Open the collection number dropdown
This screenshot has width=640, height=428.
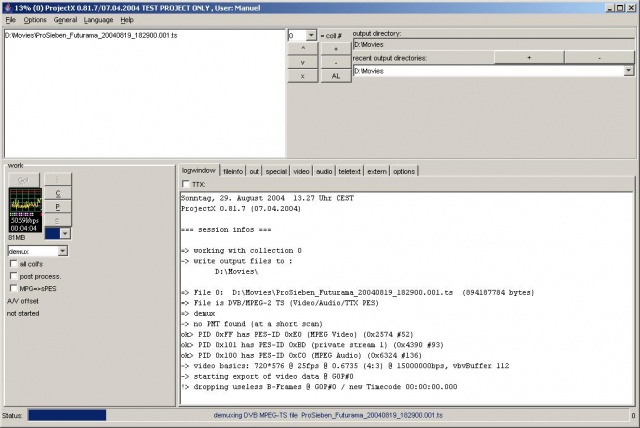pyautogui.click(x=311, y=35)
